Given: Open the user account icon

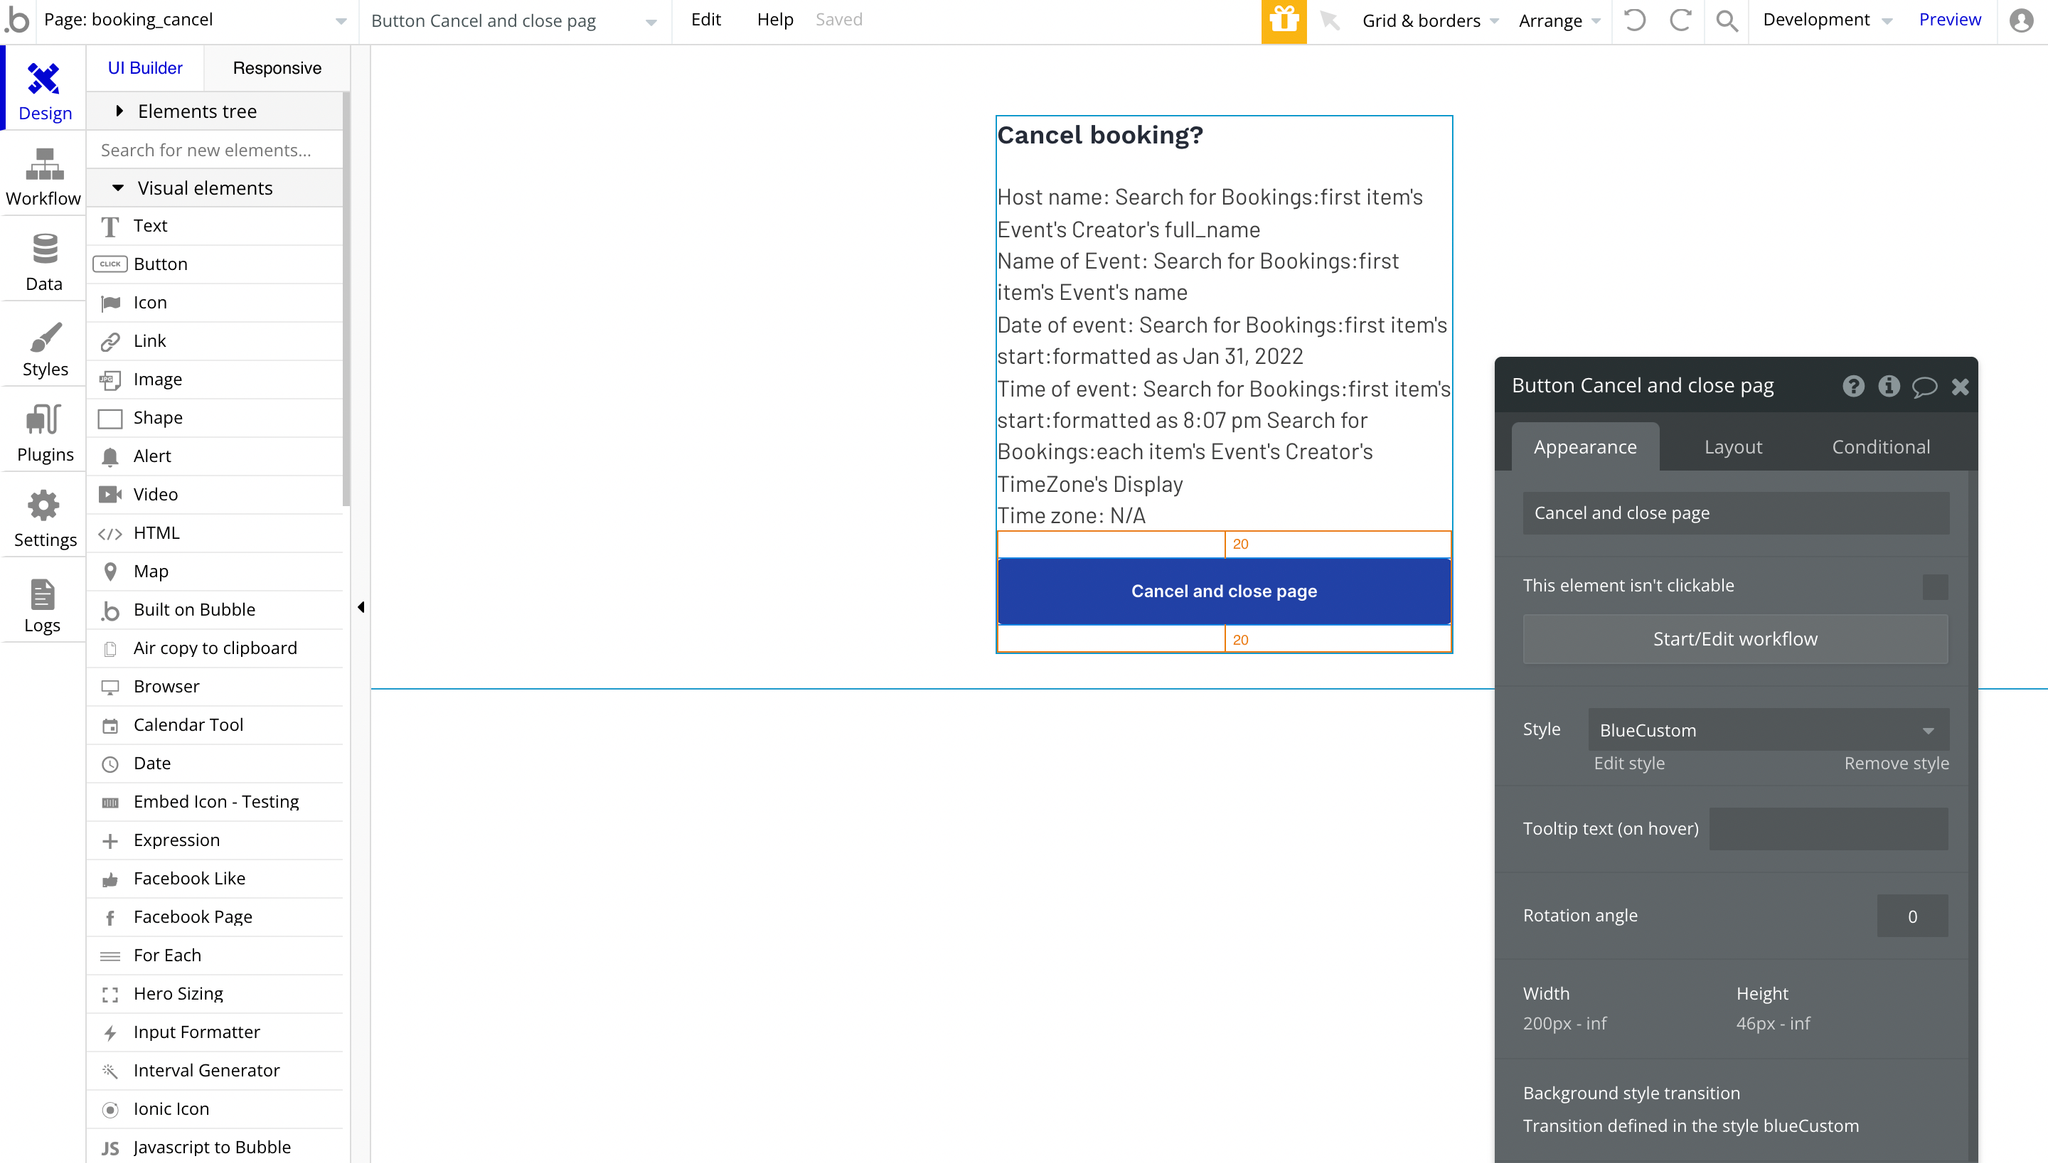Looking at the screenshot, I should tap(2021, 20).
